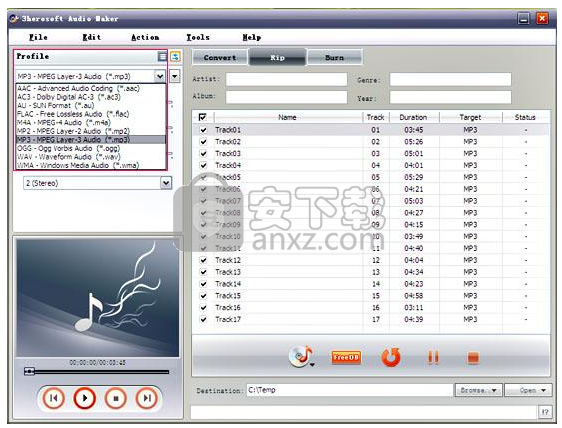The width and height of the screenshot is (562, 428).
Task: Uncheck the Track17 checkbox
Action: pyautogui.click(x=203, y=319)
